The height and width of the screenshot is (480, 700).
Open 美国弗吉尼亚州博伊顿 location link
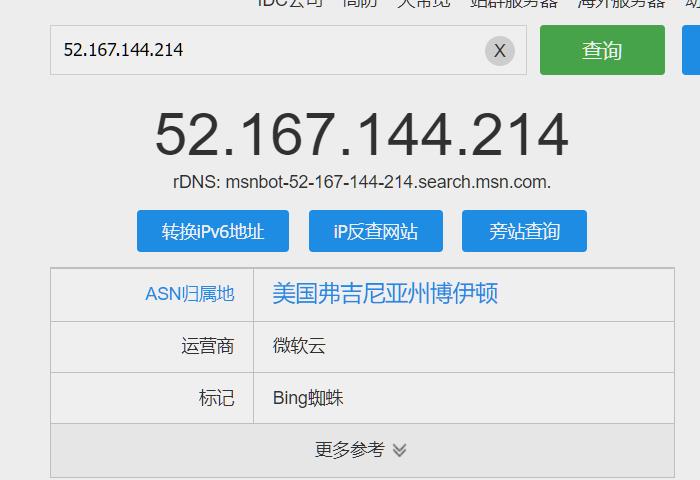coord(385,294)
